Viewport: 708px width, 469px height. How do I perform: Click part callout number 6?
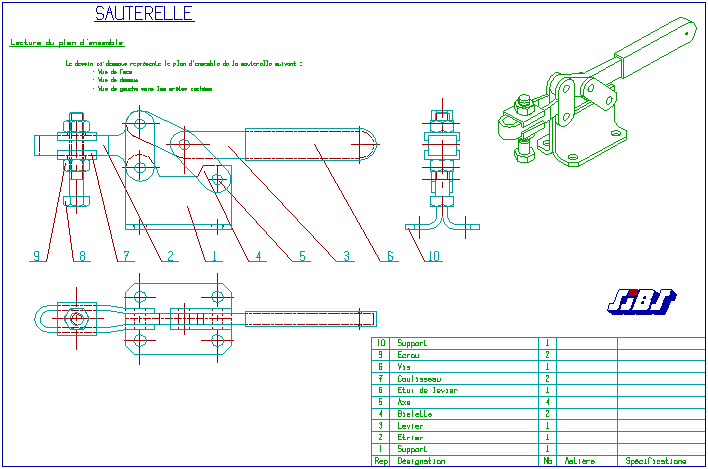point(391,257)
